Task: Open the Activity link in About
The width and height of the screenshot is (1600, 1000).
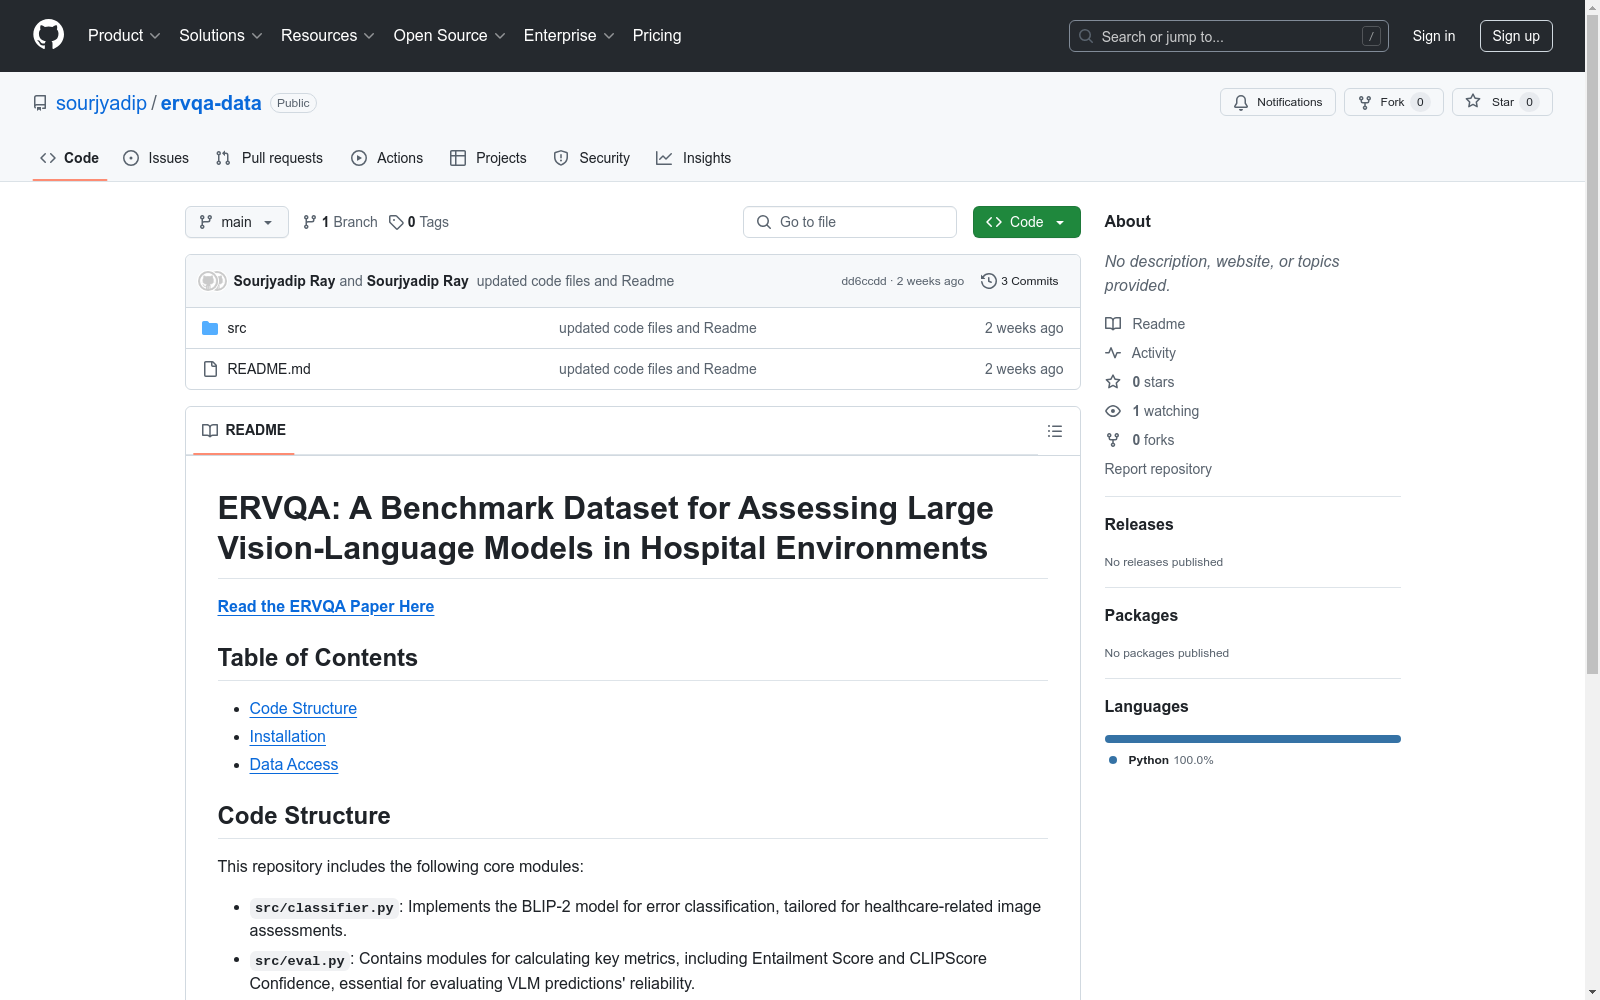Action: (1141, 353)
